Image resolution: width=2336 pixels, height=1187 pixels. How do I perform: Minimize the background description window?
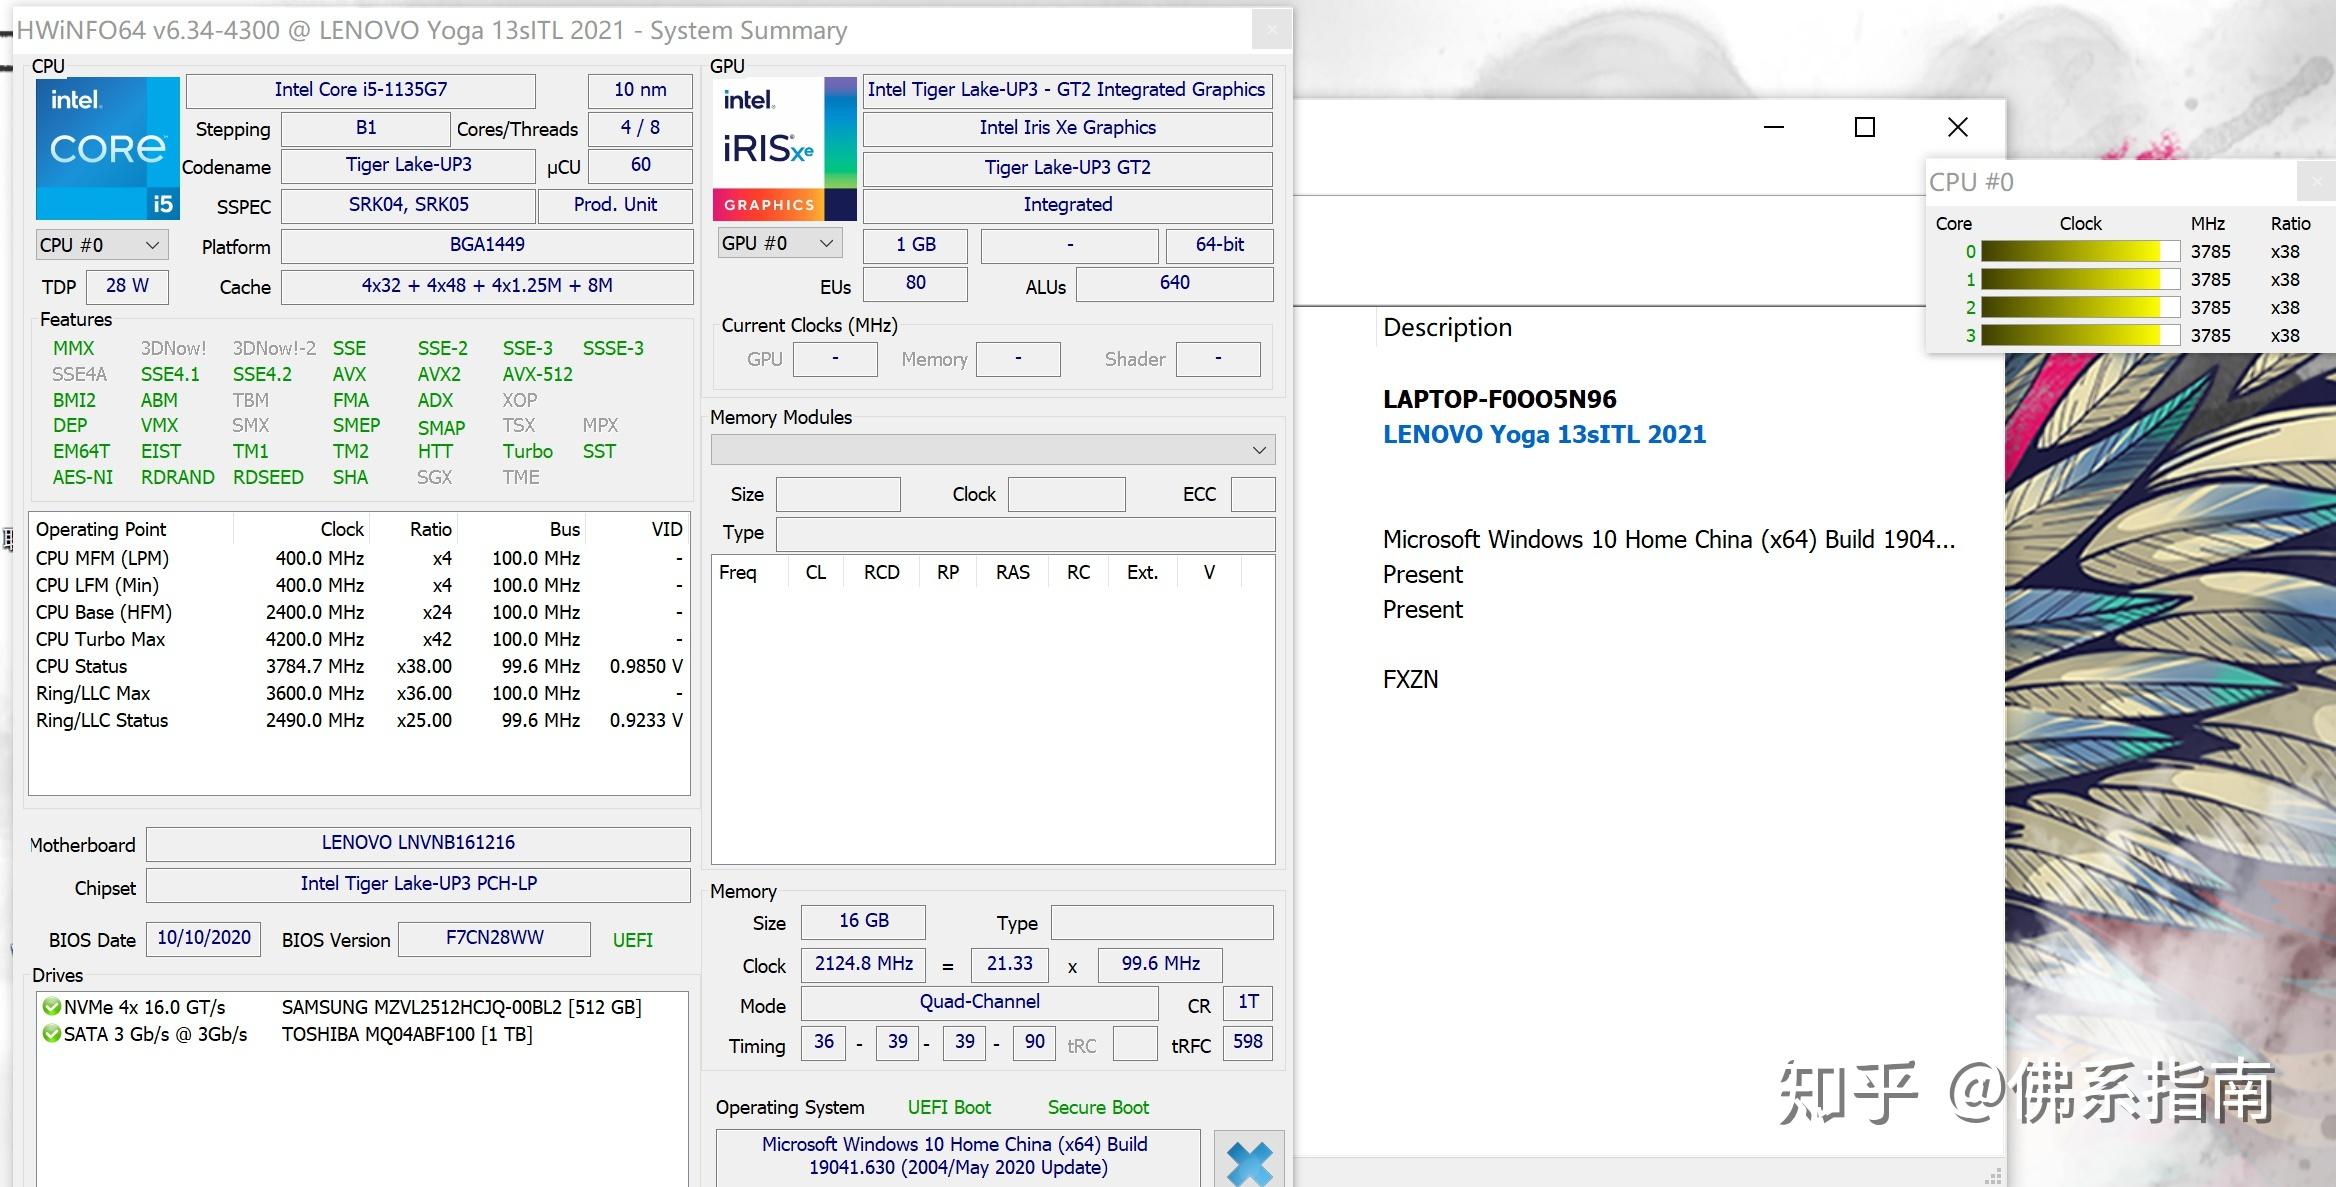[x=1774, y=127]
